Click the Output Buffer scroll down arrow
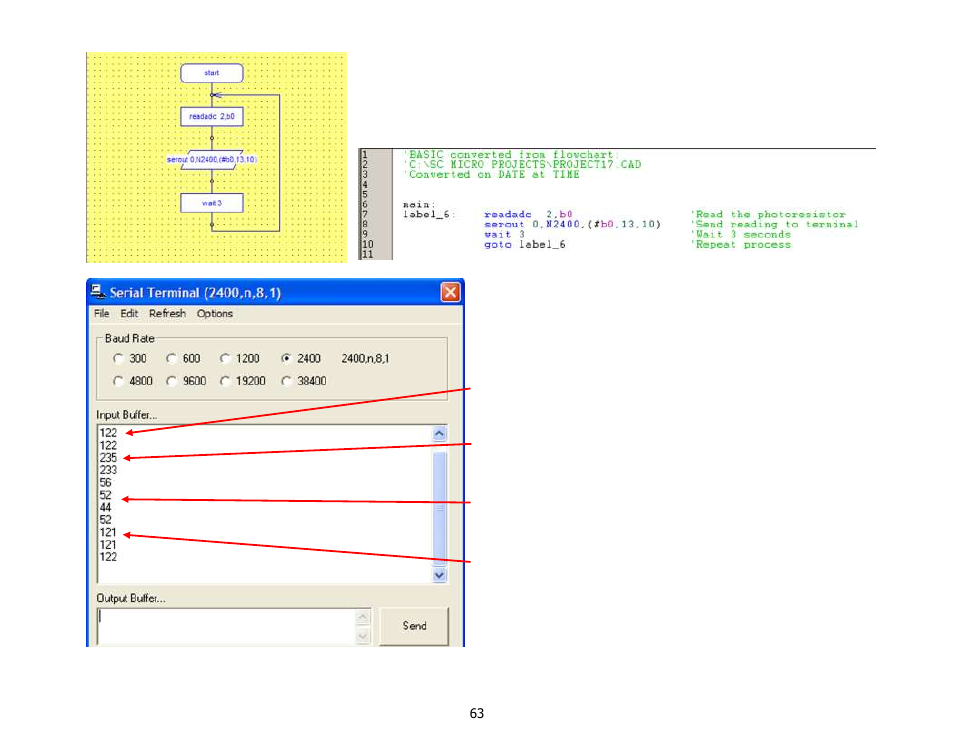The width and height of the screenshot is (954, 738). coord(363,636)
